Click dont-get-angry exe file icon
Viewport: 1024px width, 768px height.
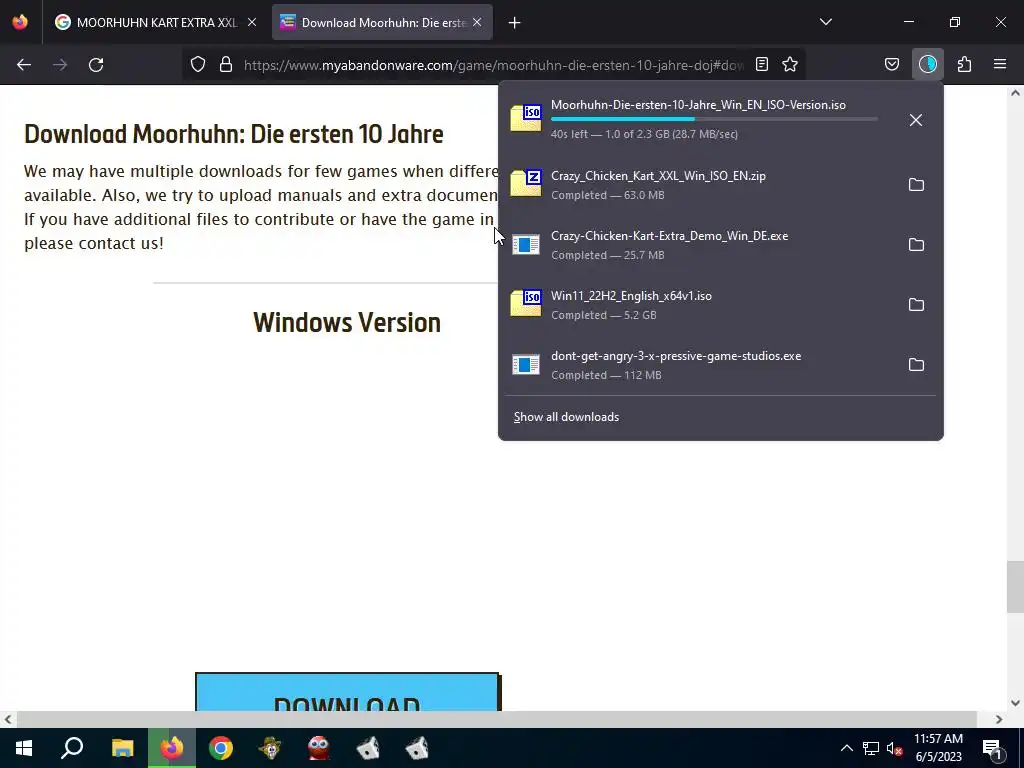pos(526,365)
